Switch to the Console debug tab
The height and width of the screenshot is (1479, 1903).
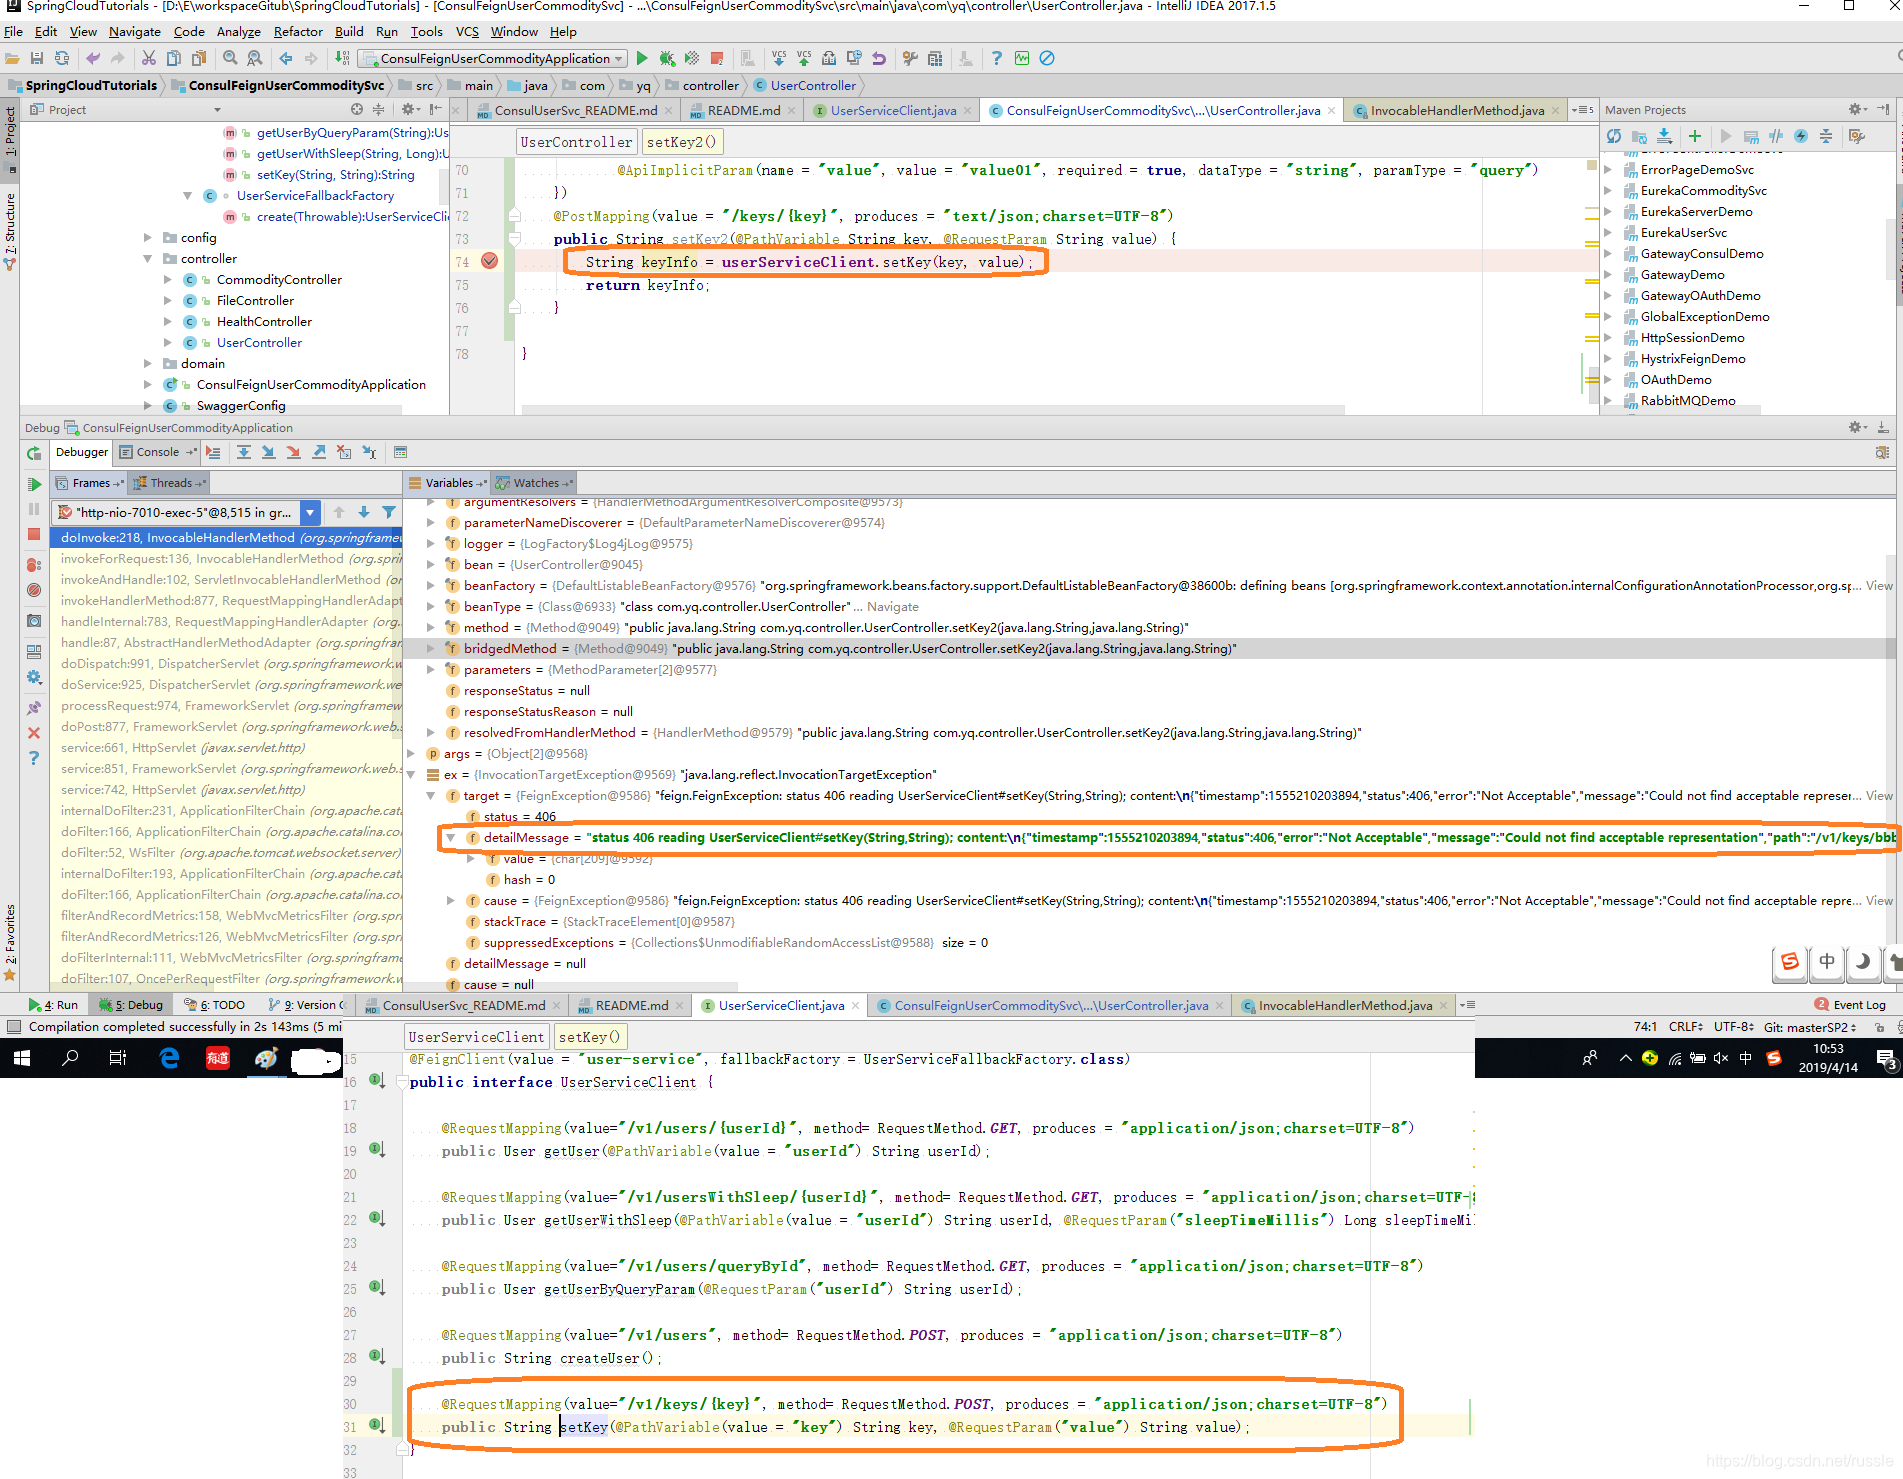point(157,453)
